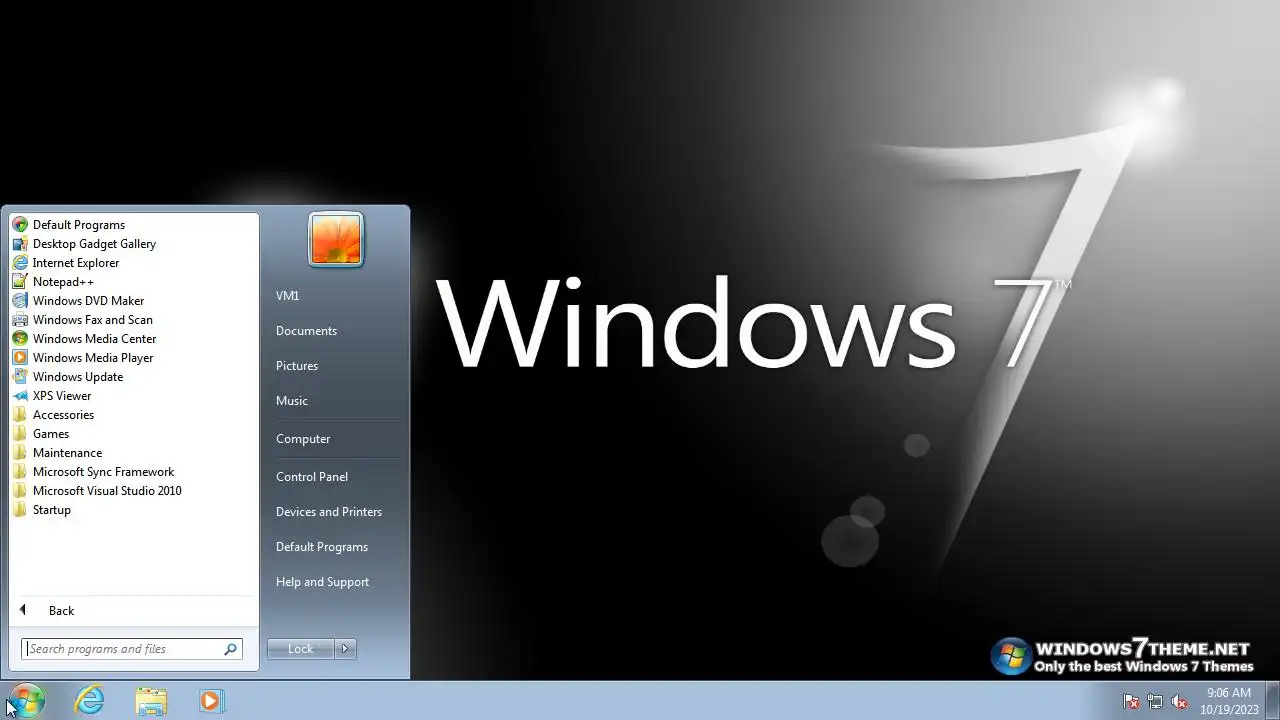Open Windows Fax and Scan icon
Image resolution: width=1280 pixels, height=720 pixels.
coord(20,320)
